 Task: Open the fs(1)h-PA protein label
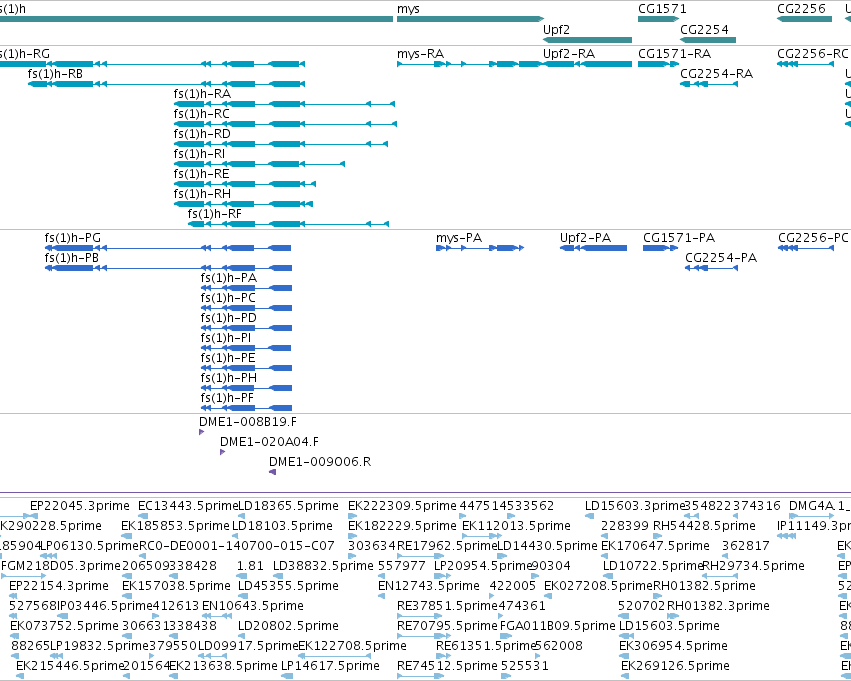(228, 278)
